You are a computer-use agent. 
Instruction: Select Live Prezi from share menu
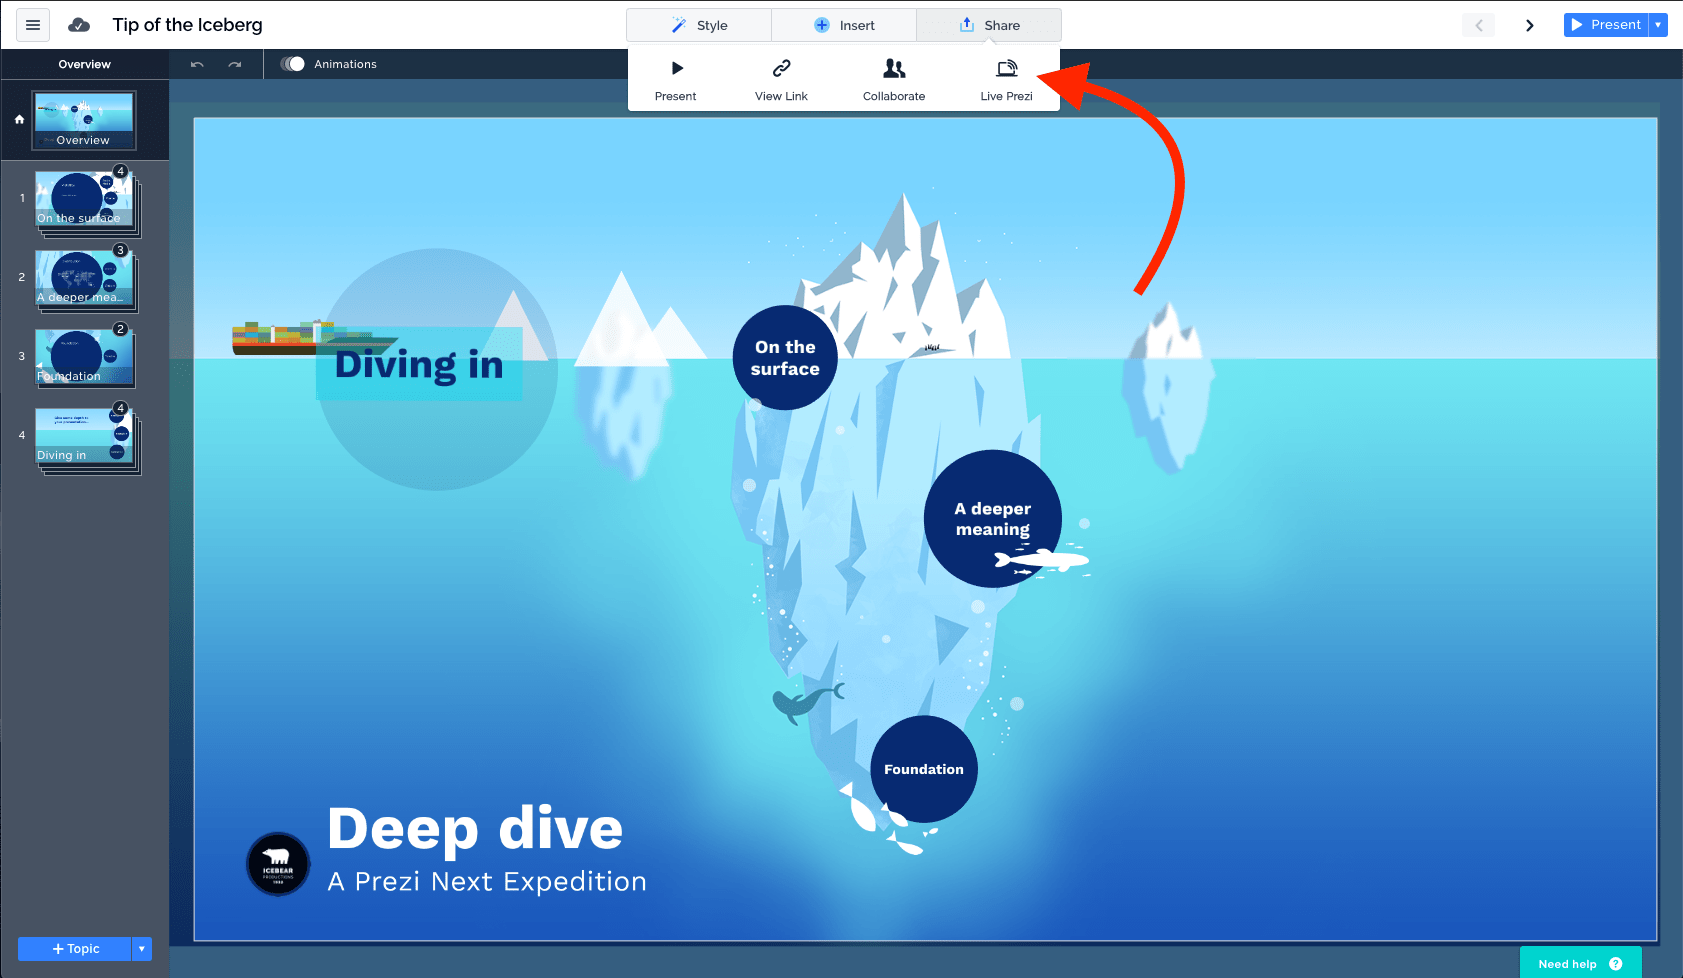click(1006, 80)
